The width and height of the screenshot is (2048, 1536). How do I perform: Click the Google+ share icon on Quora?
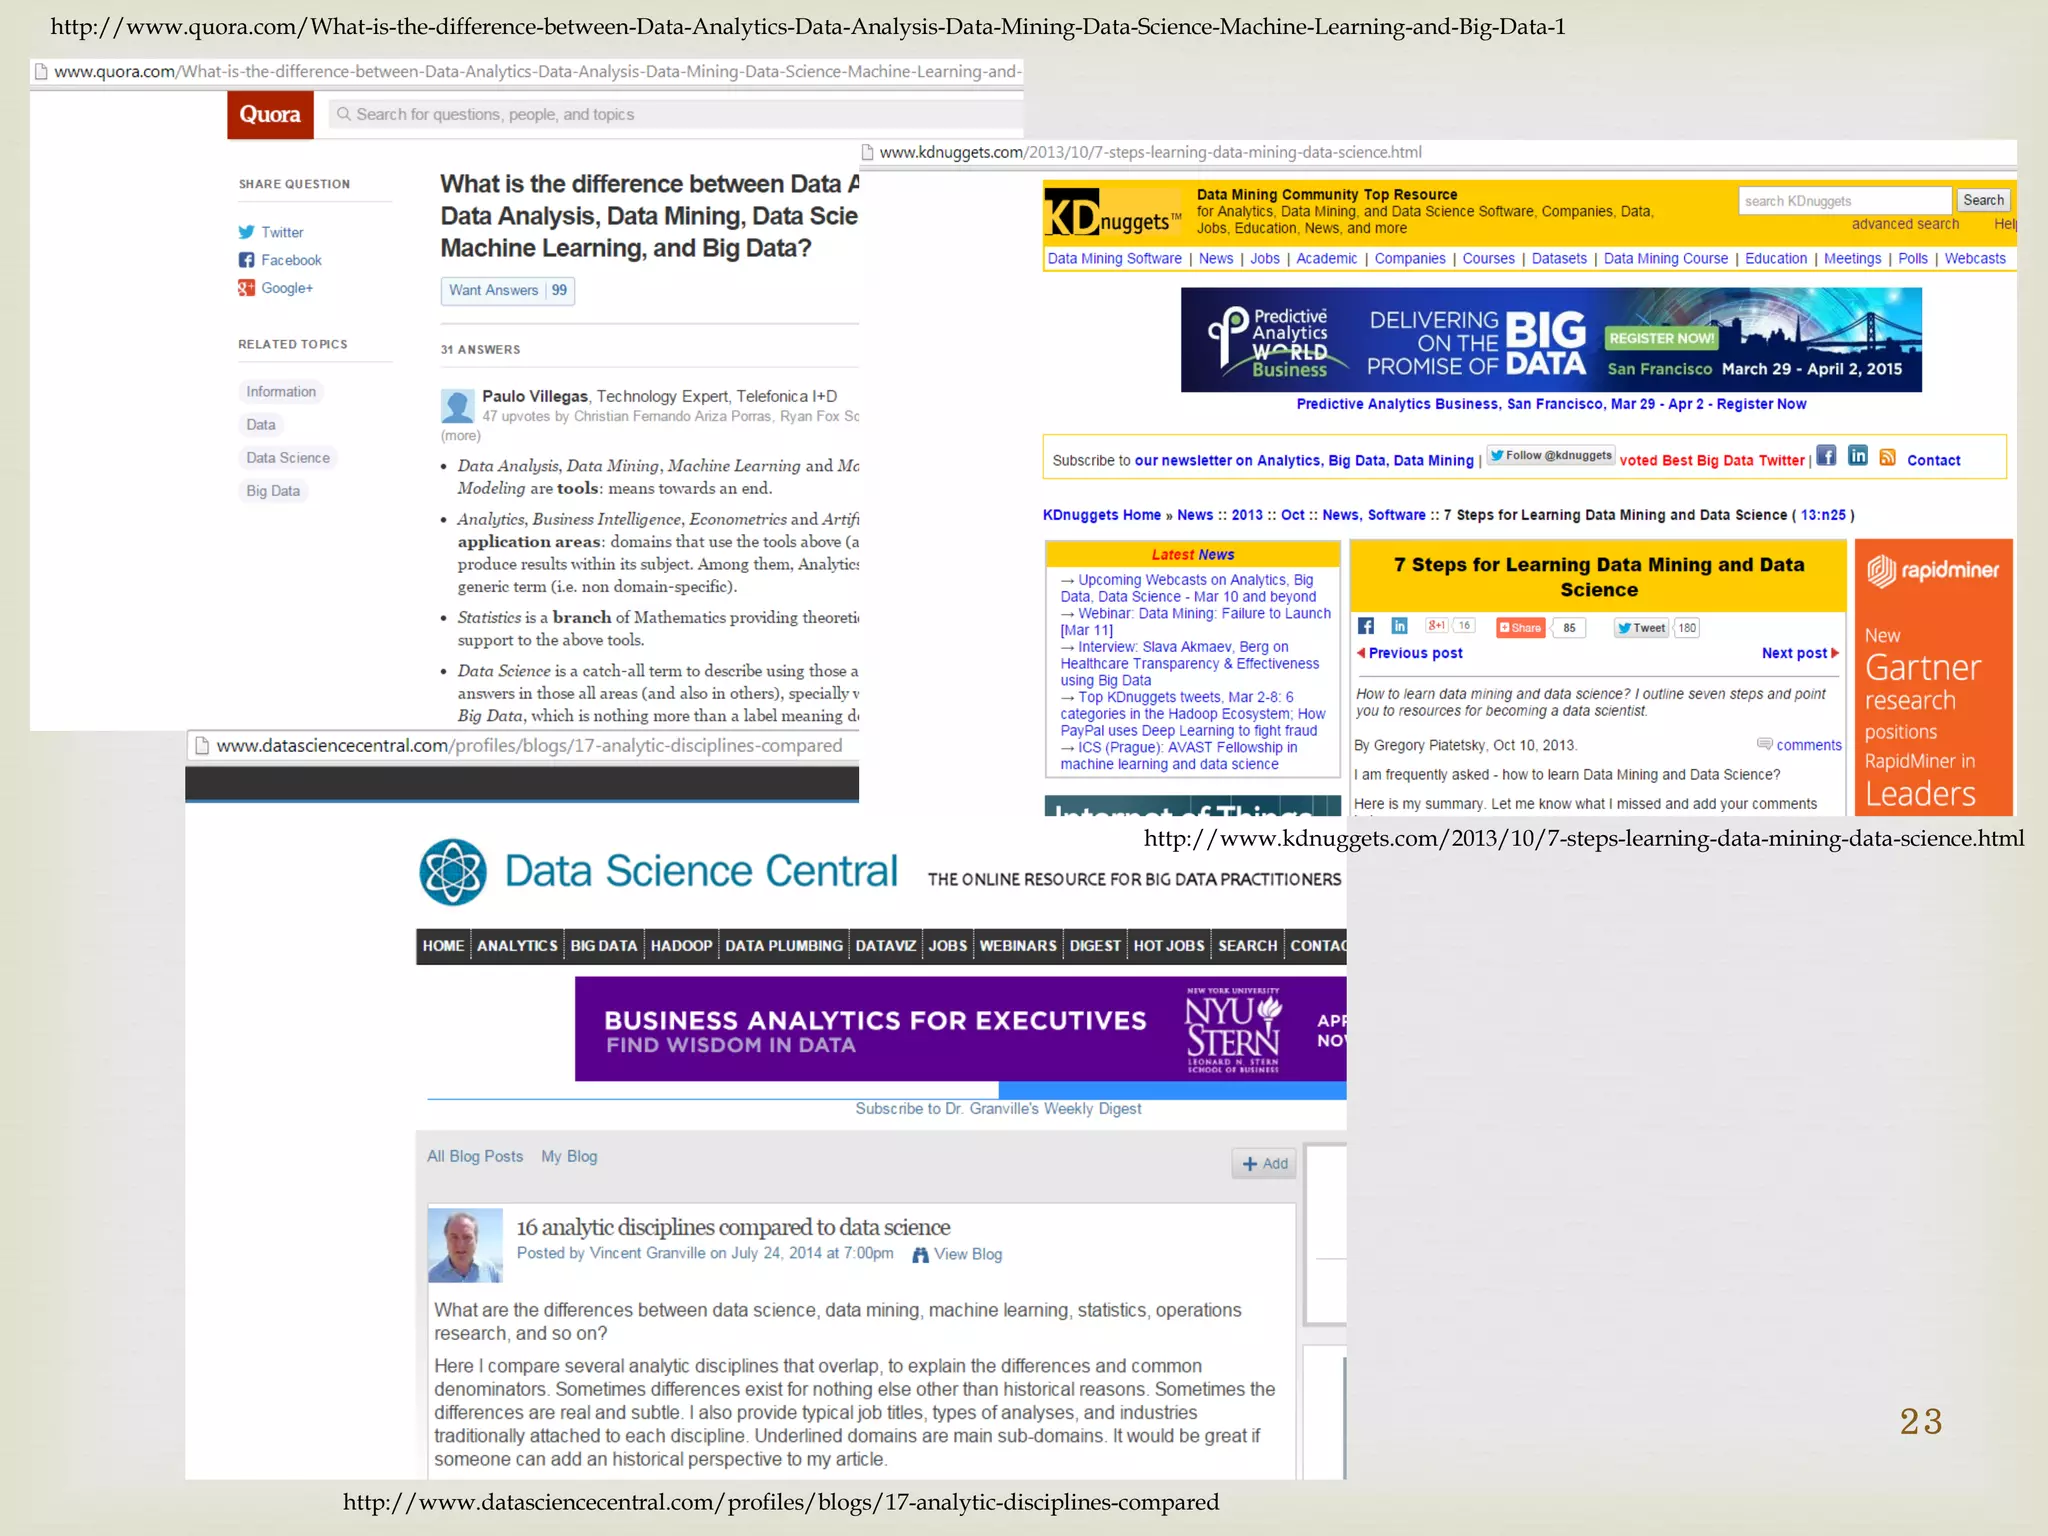246,288
